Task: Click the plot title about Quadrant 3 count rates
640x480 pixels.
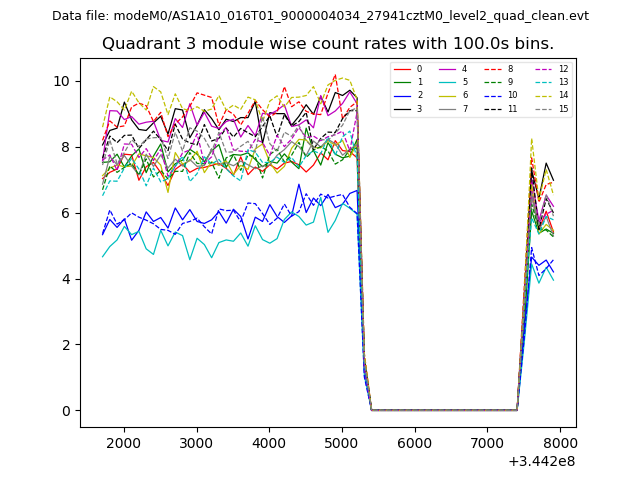Action: pyautogui.click(x=328, y=44)
